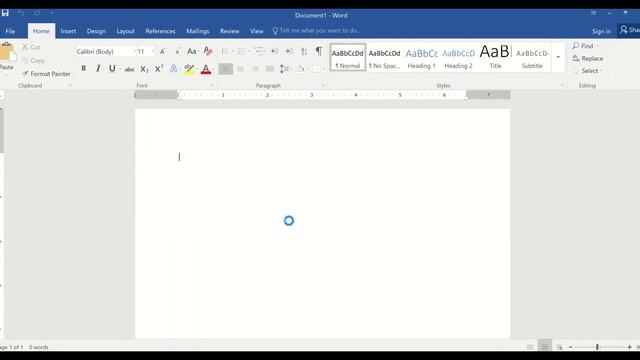Toggle Subscript formatting

144,69
